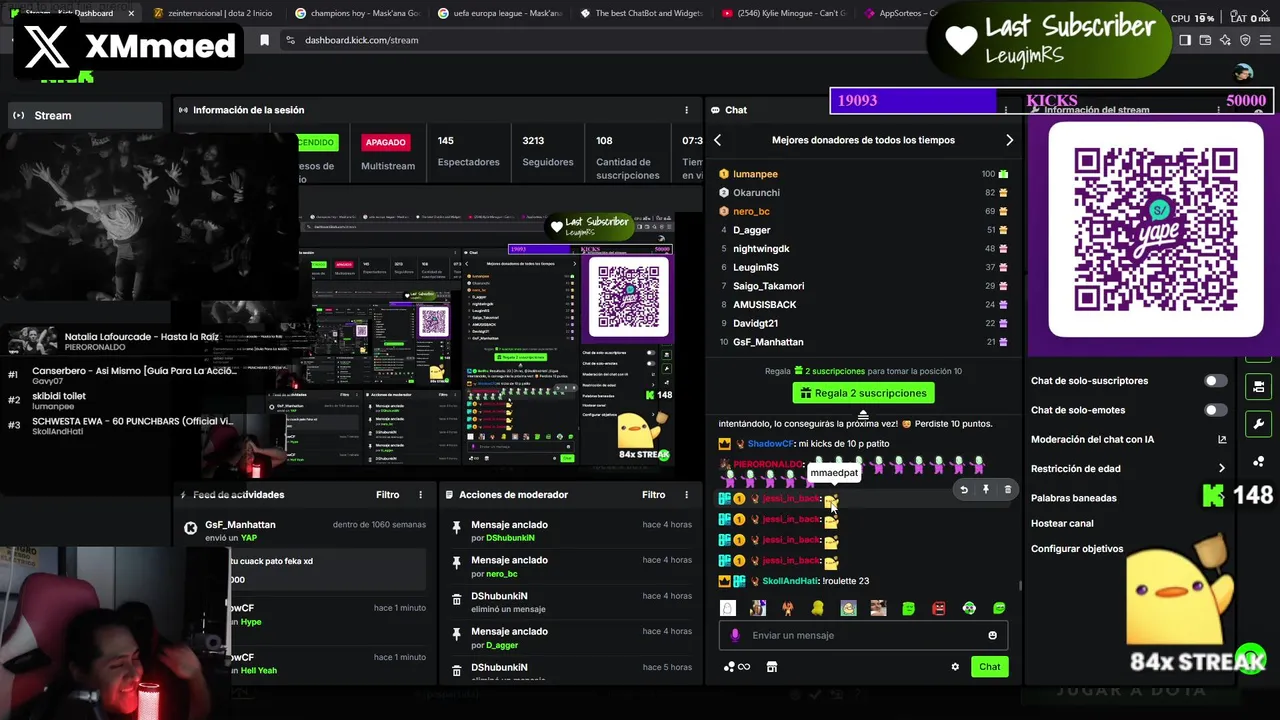Pick the first white ghost emote
This screenshot has height=720, width=1280.
(x=728, y=608)
